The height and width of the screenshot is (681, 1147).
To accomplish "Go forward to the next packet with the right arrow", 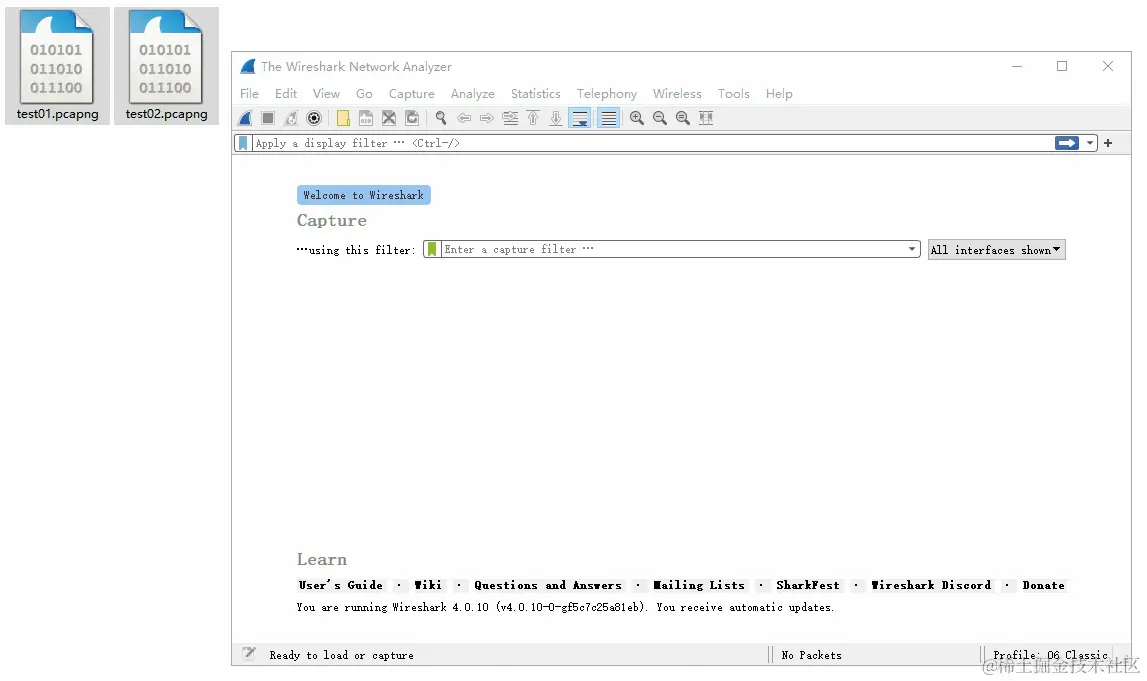I will (486, 118).
